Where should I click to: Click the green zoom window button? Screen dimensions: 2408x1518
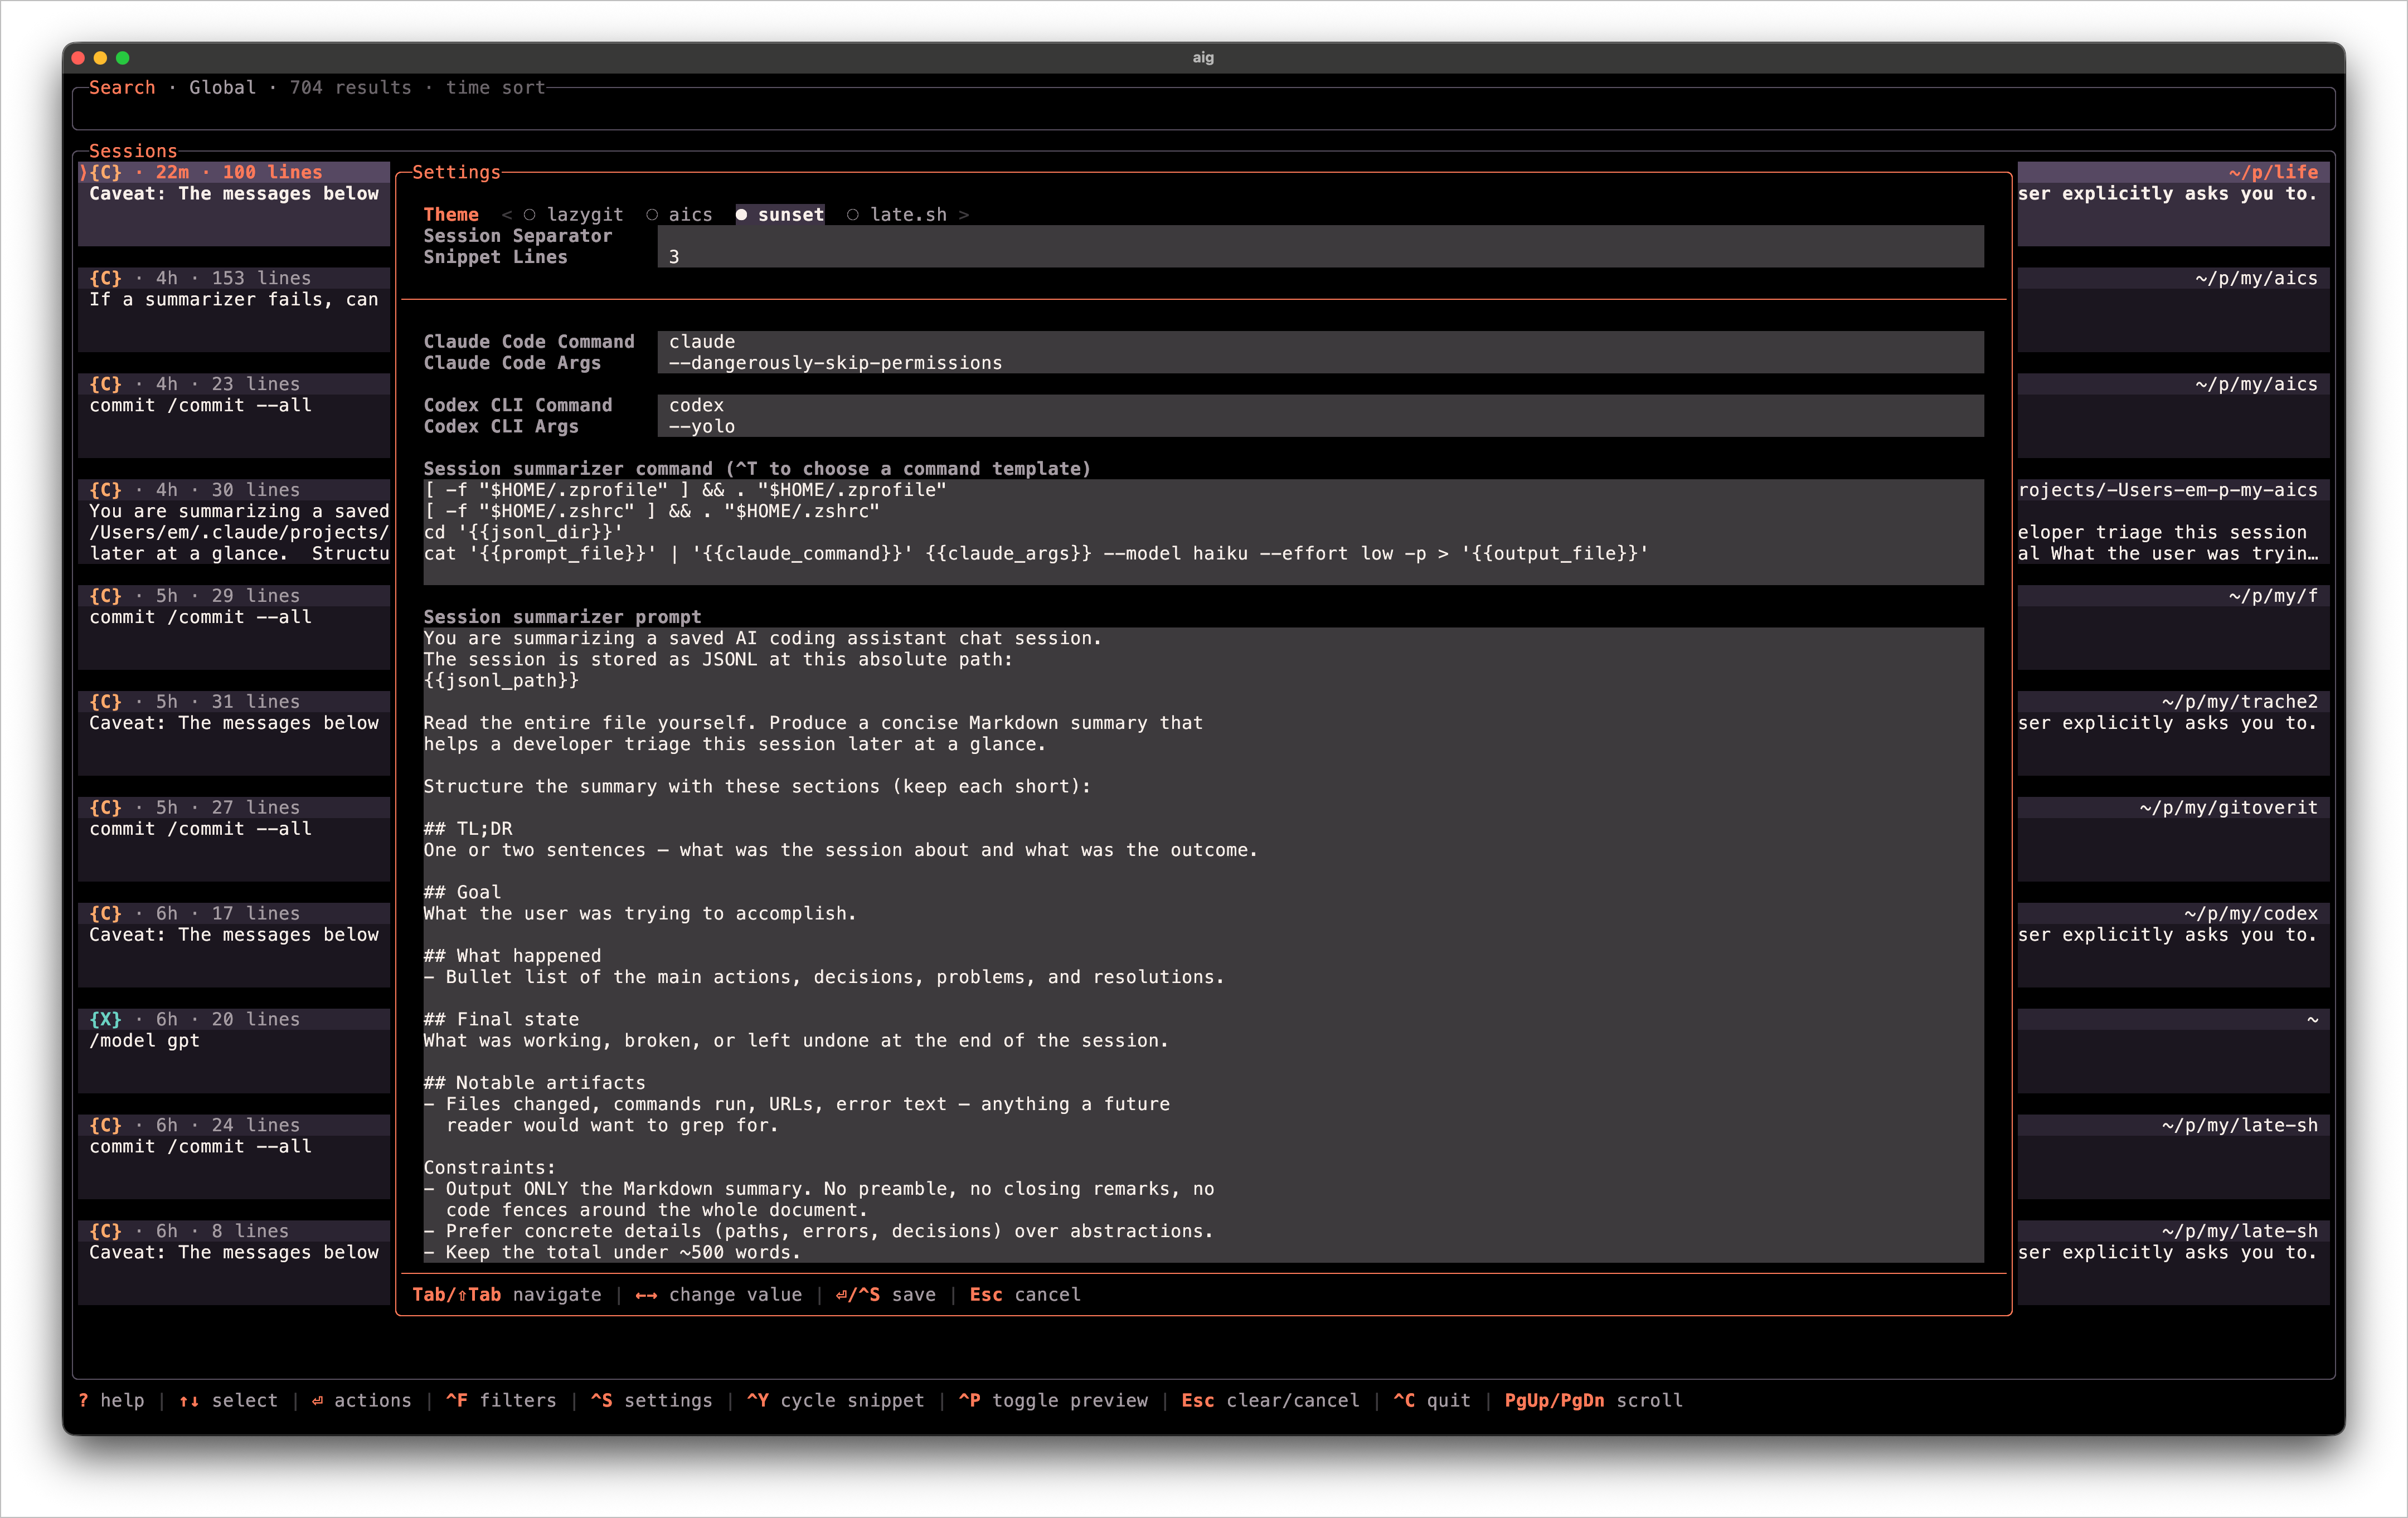click(x=123, y=58)
